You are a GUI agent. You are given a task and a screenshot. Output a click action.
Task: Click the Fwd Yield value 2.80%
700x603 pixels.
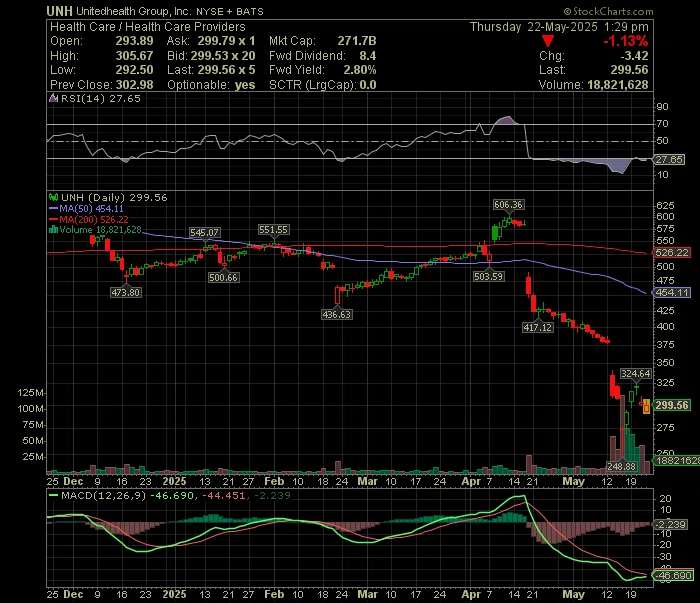360,70
